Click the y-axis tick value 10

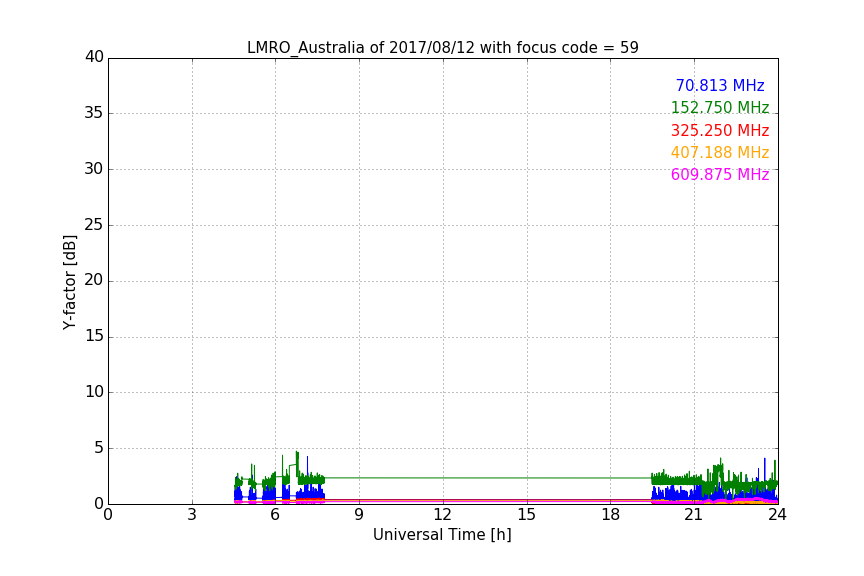[94, 392]
